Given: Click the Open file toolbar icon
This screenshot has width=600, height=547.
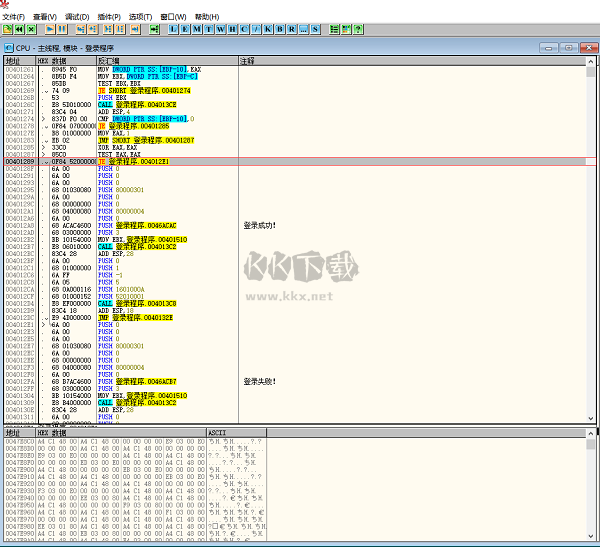Looking at the screenshot, I should pyautogui.click(x=9, y=30).
